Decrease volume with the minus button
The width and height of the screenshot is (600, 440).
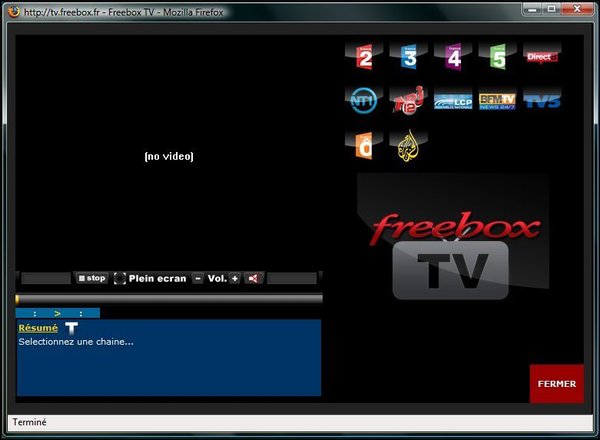[x=198, y=278]
